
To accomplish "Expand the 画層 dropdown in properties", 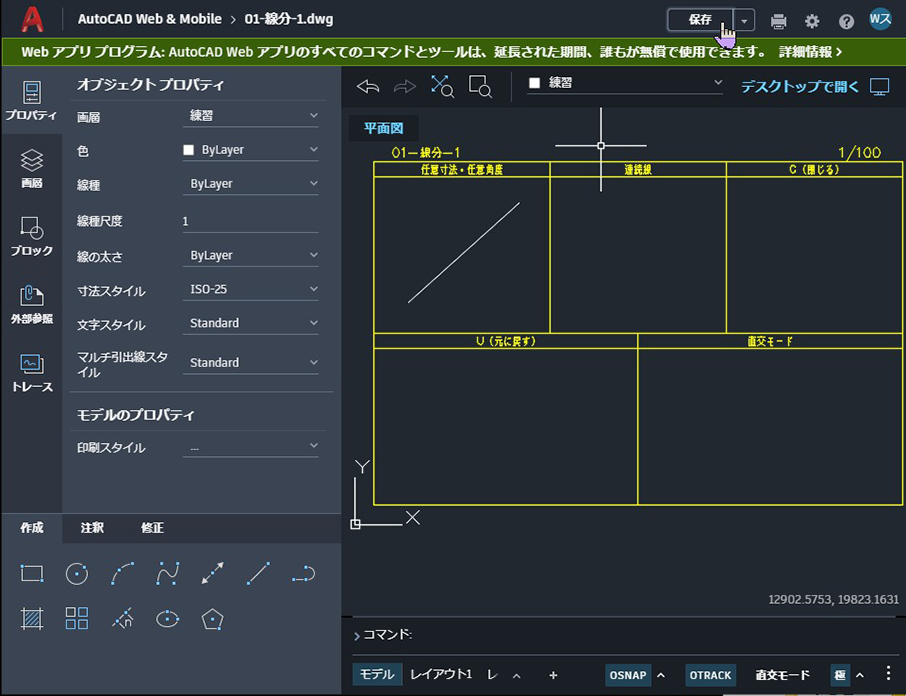I will (x=251, y=116).
